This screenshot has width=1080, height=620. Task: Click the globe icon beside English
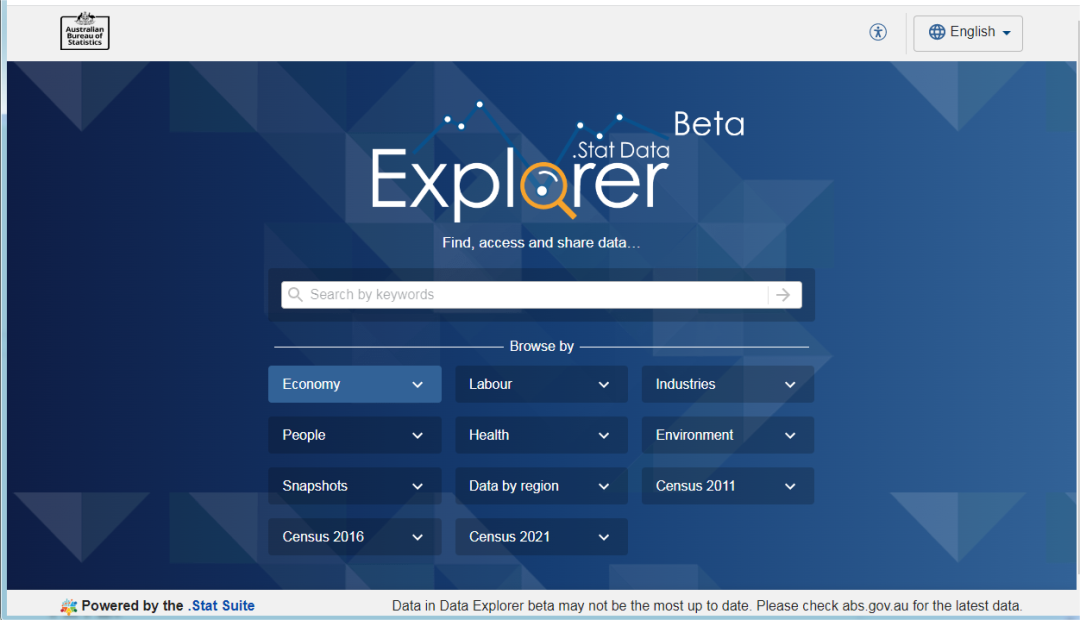937,32
